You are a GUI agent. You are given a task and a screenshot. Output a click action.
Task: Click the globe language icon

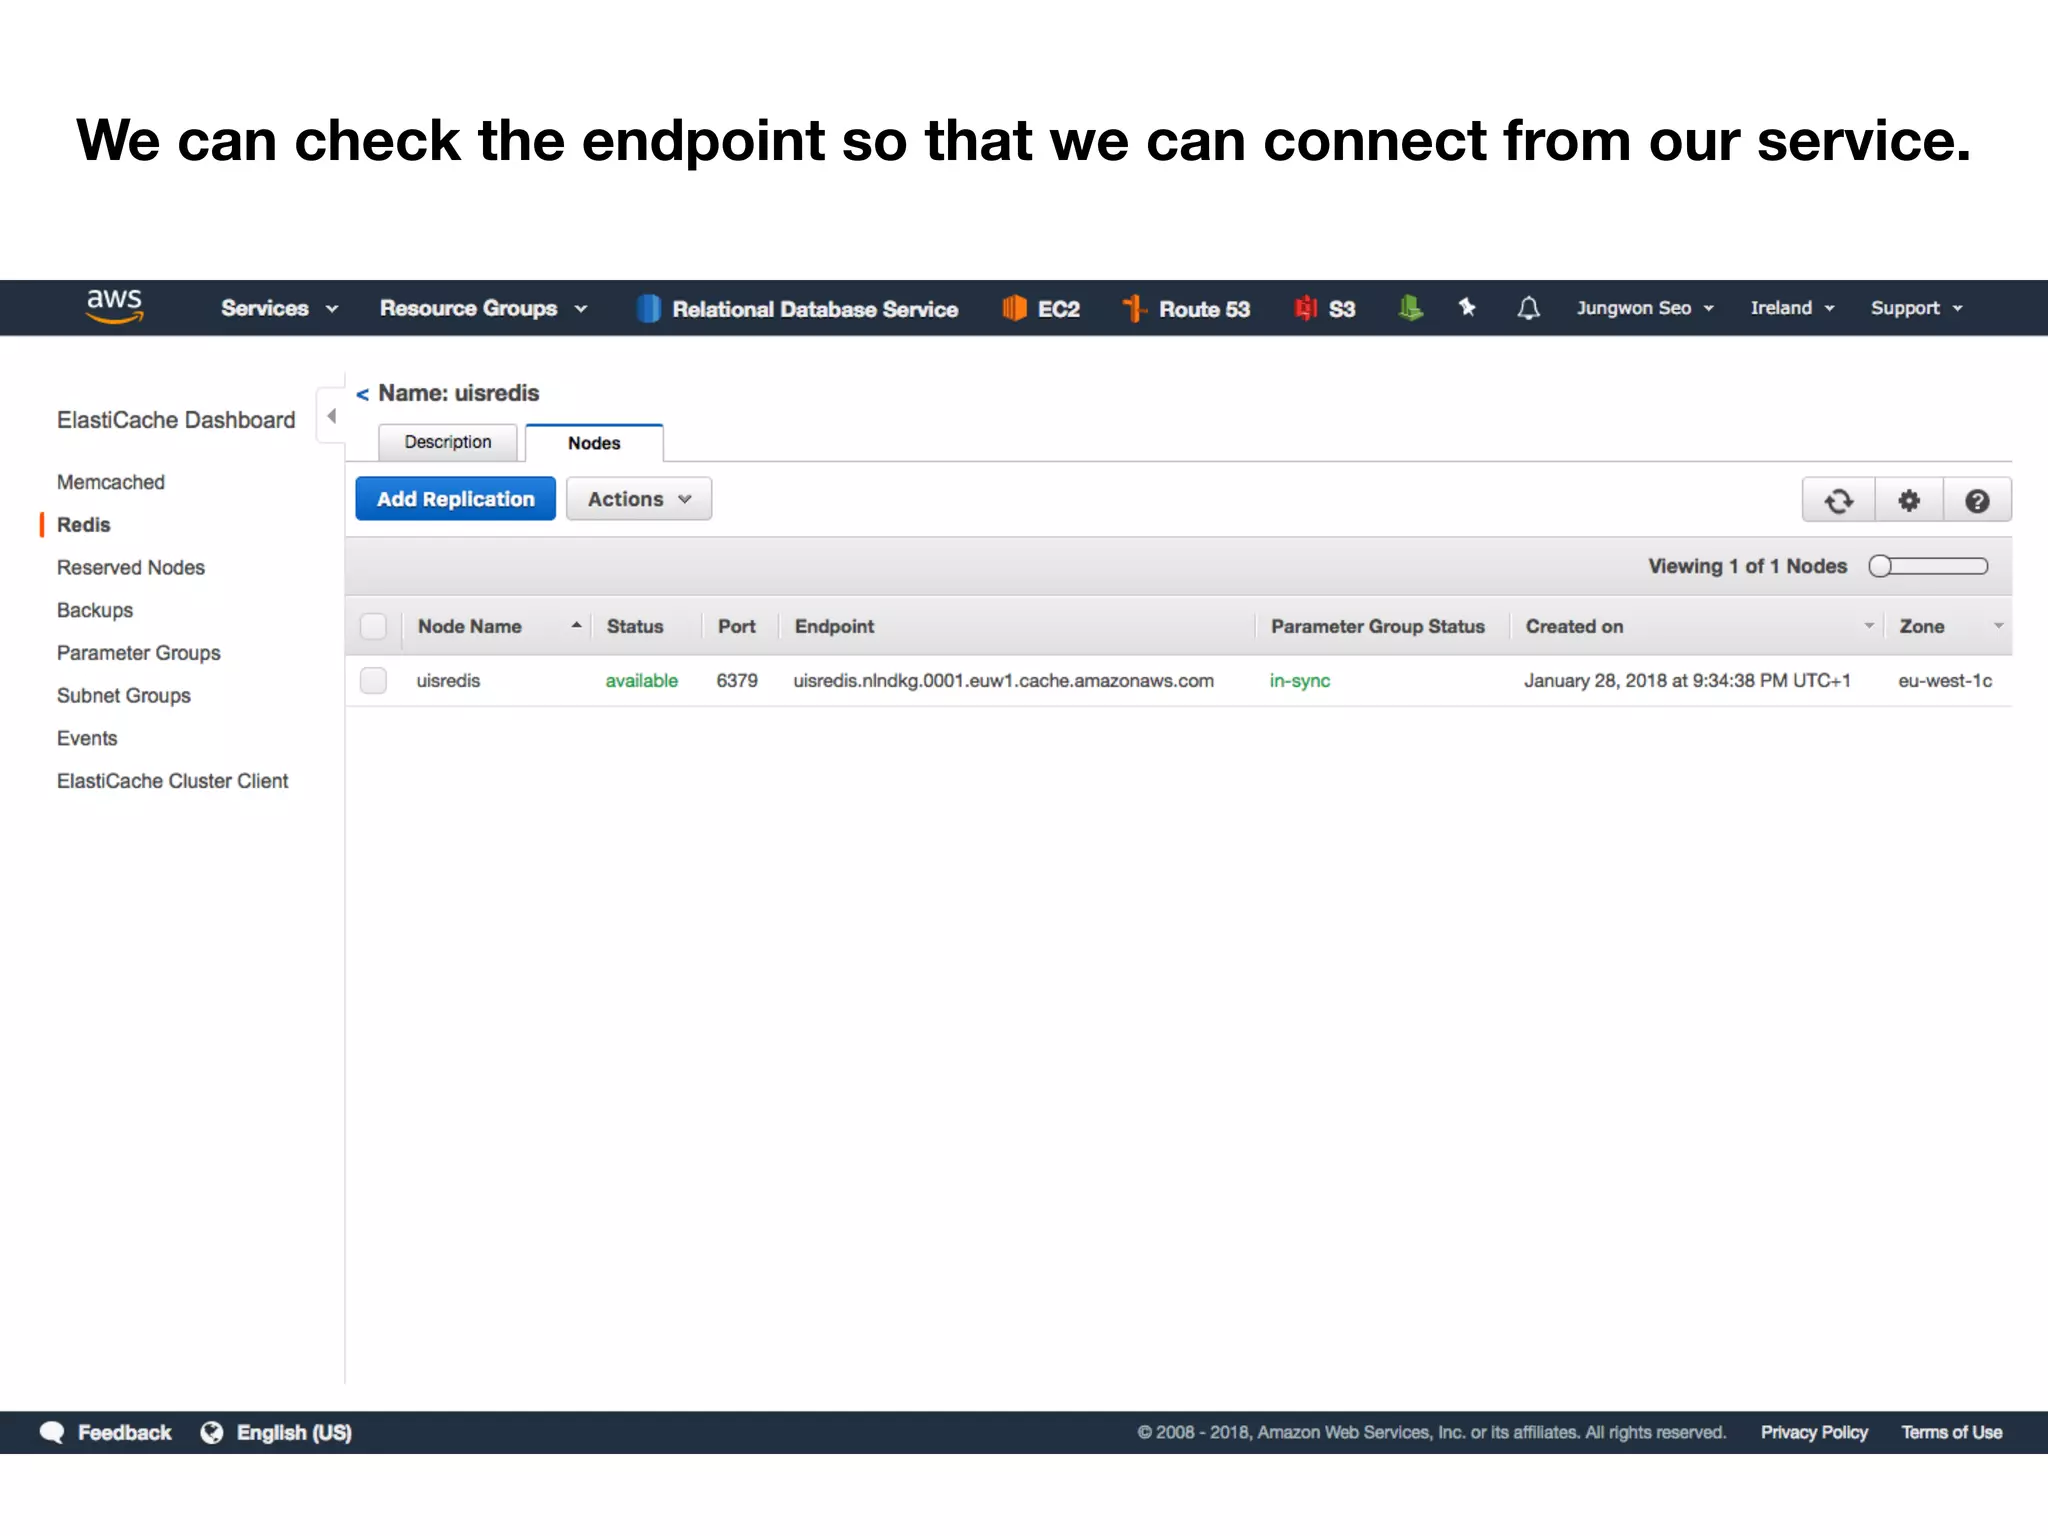point(212,1432)
